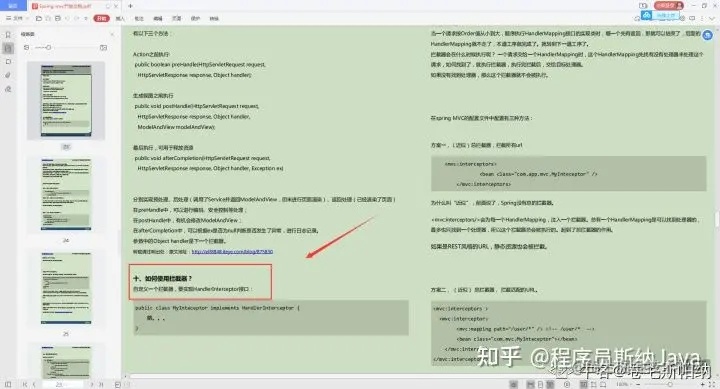Viewport: 720px width, 389px height.
Task: Switch to the Page ribbon tab
Action: point(177,18)
